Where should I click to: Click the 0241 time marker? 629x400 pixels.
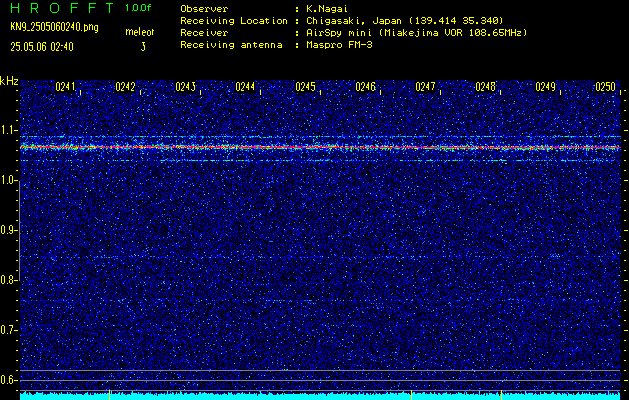65,87
